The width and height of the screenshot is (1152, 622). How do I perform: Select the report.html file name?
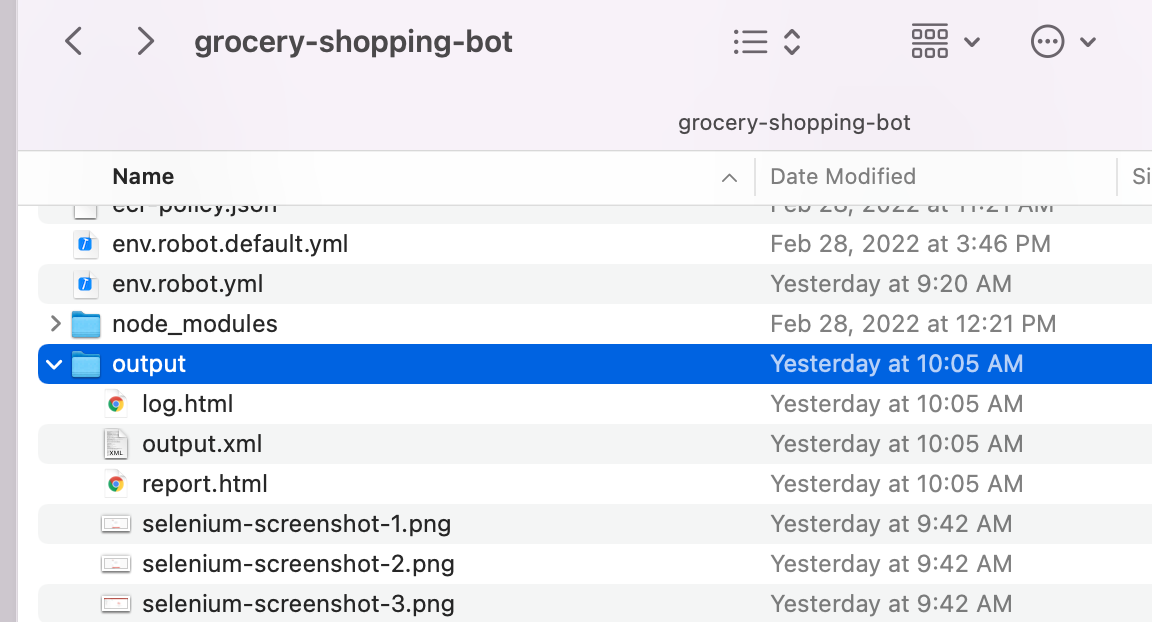[x=205, y=484]
